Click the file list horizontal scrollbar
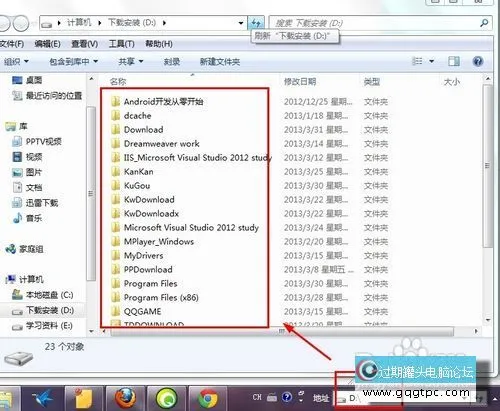The height and width of the screenshot is (411, 500). 282,331
